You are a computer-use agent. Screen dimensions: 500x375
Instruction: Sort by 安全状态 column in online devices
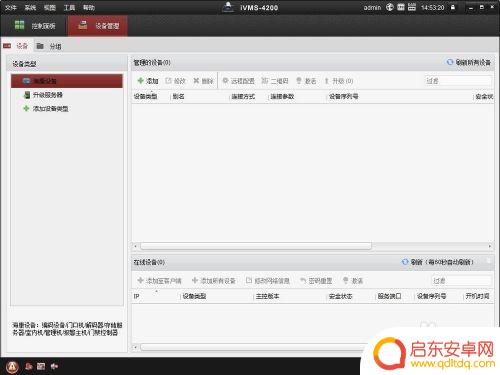pos(340,296)
